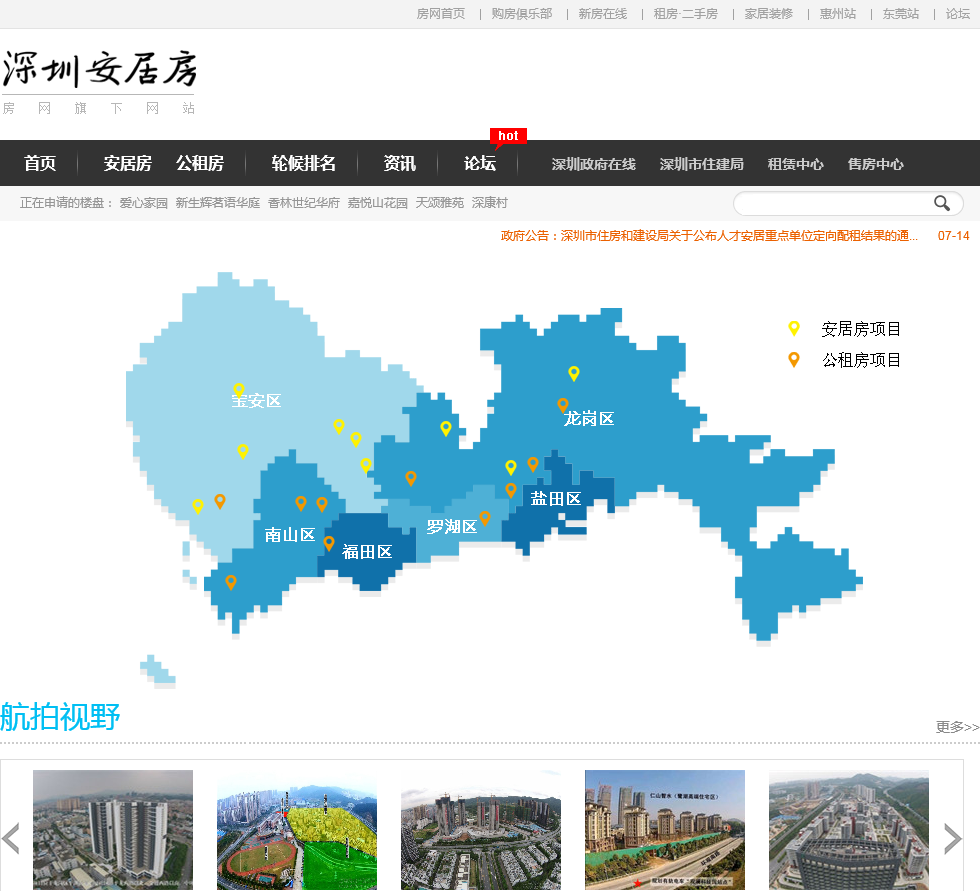Click 安居房项目 legend entry

861,329
